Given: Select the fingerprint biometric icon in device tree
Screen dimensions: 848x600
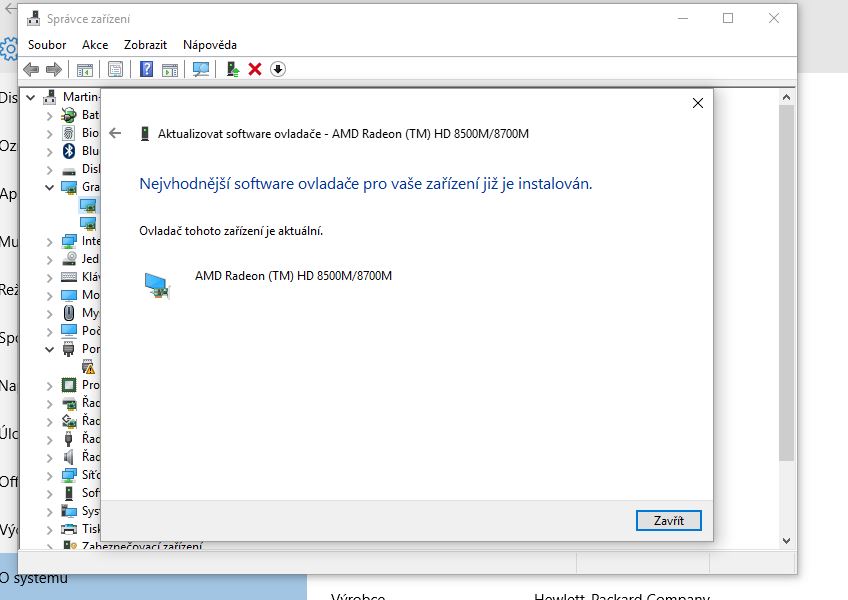Looking at the screenshot, I should (x=69, y=133).
